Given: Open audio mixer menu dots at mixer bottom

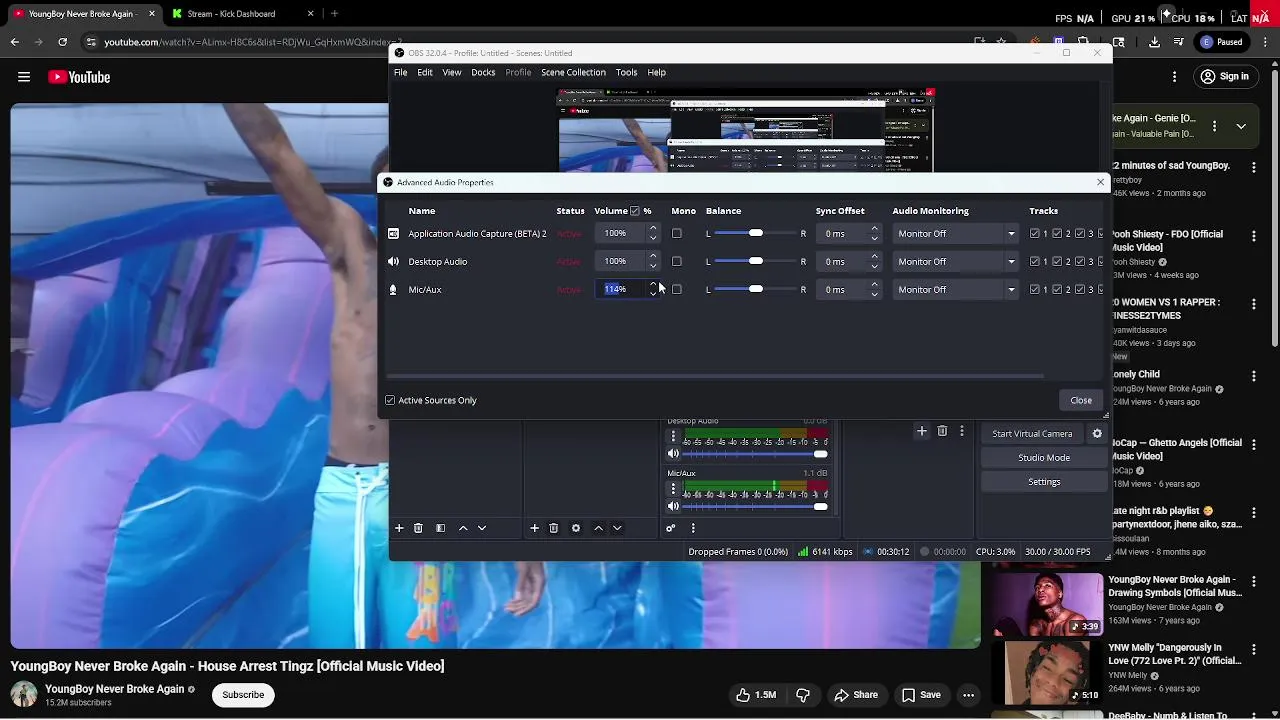Looking at the screenshot, I should click(693, 528).
